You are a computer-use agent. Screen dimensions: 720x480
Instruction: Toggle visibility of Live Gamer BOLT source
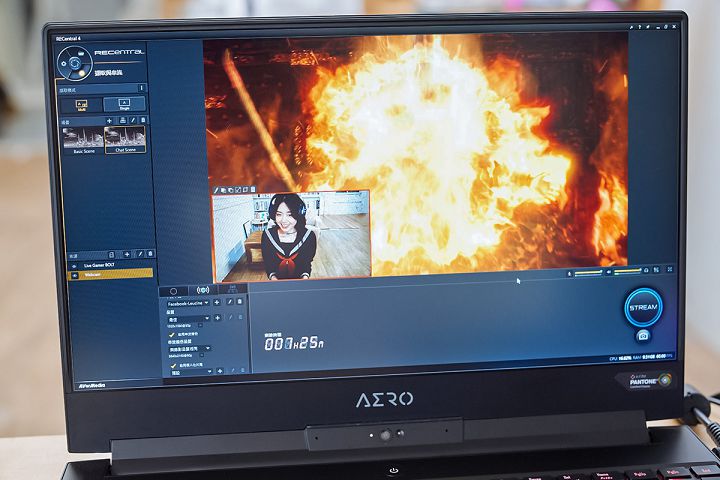74,266
